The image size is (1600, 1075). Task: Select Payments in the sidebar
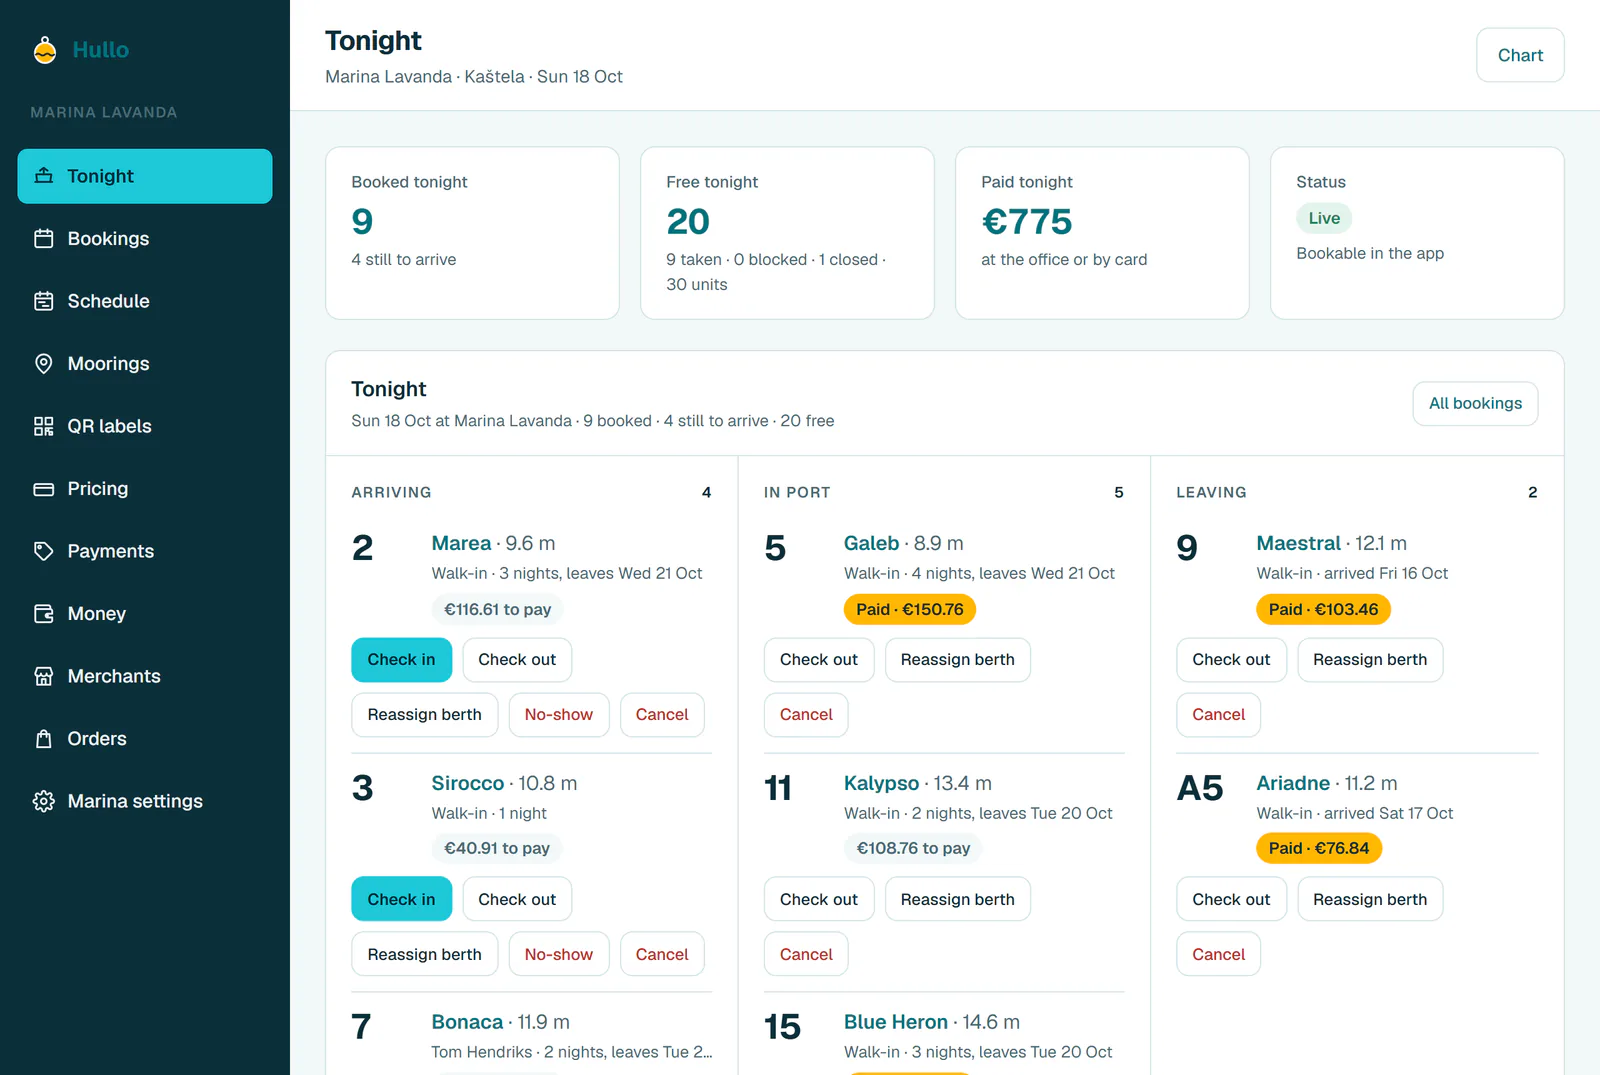tap(145, 551)
